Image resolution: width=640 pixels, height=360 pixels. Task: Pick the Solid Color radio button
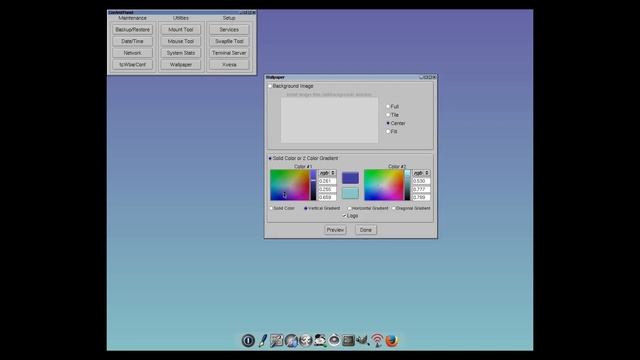271,208
